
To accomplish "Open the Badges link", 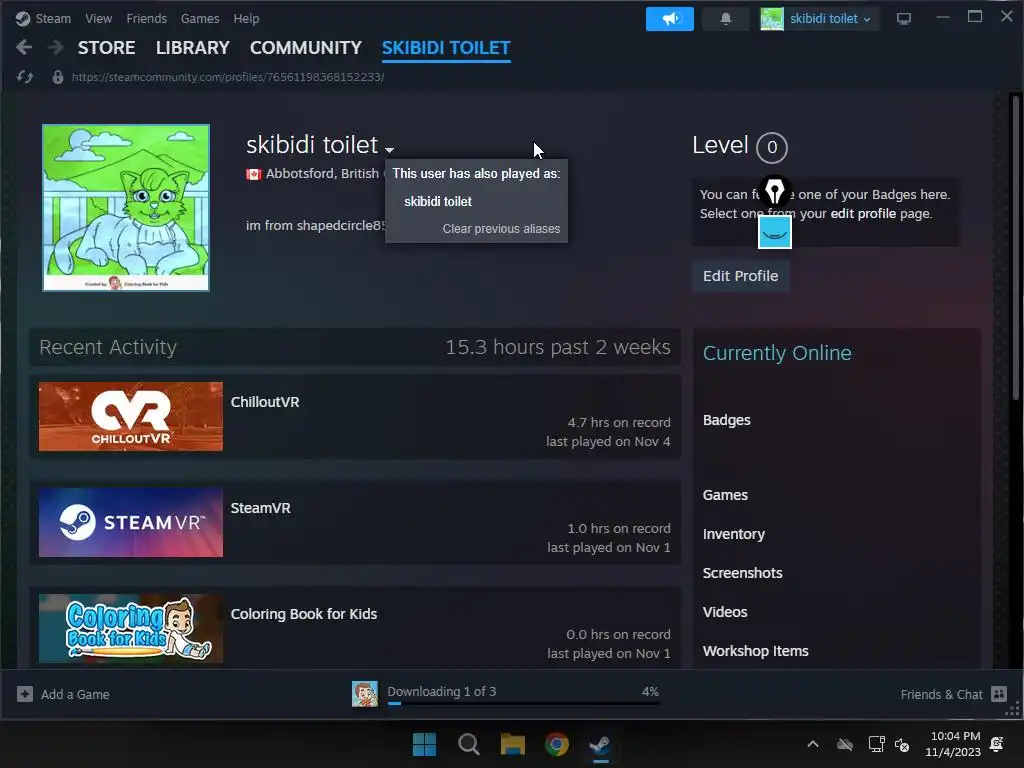I will click(x=726, y=420).
